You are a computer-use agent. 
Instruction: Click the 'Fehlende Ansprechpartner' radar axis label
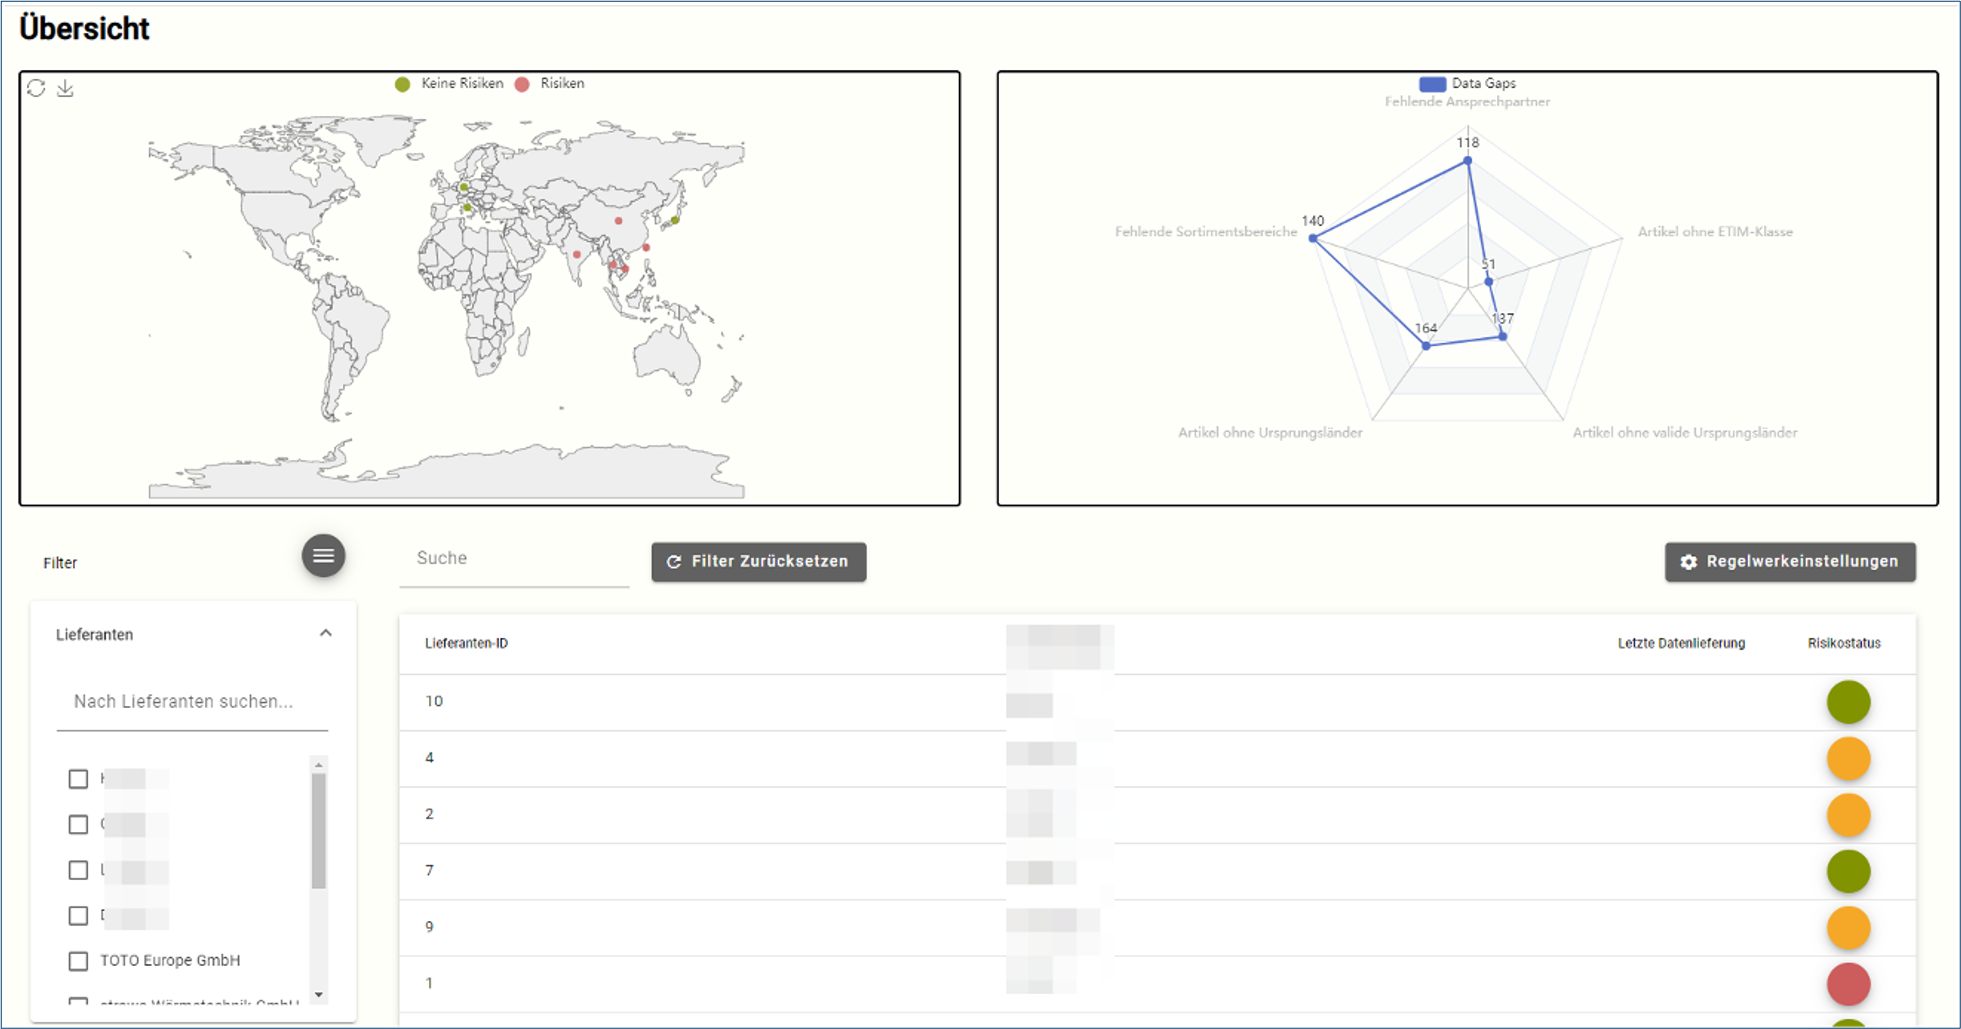click(1467, 102)
